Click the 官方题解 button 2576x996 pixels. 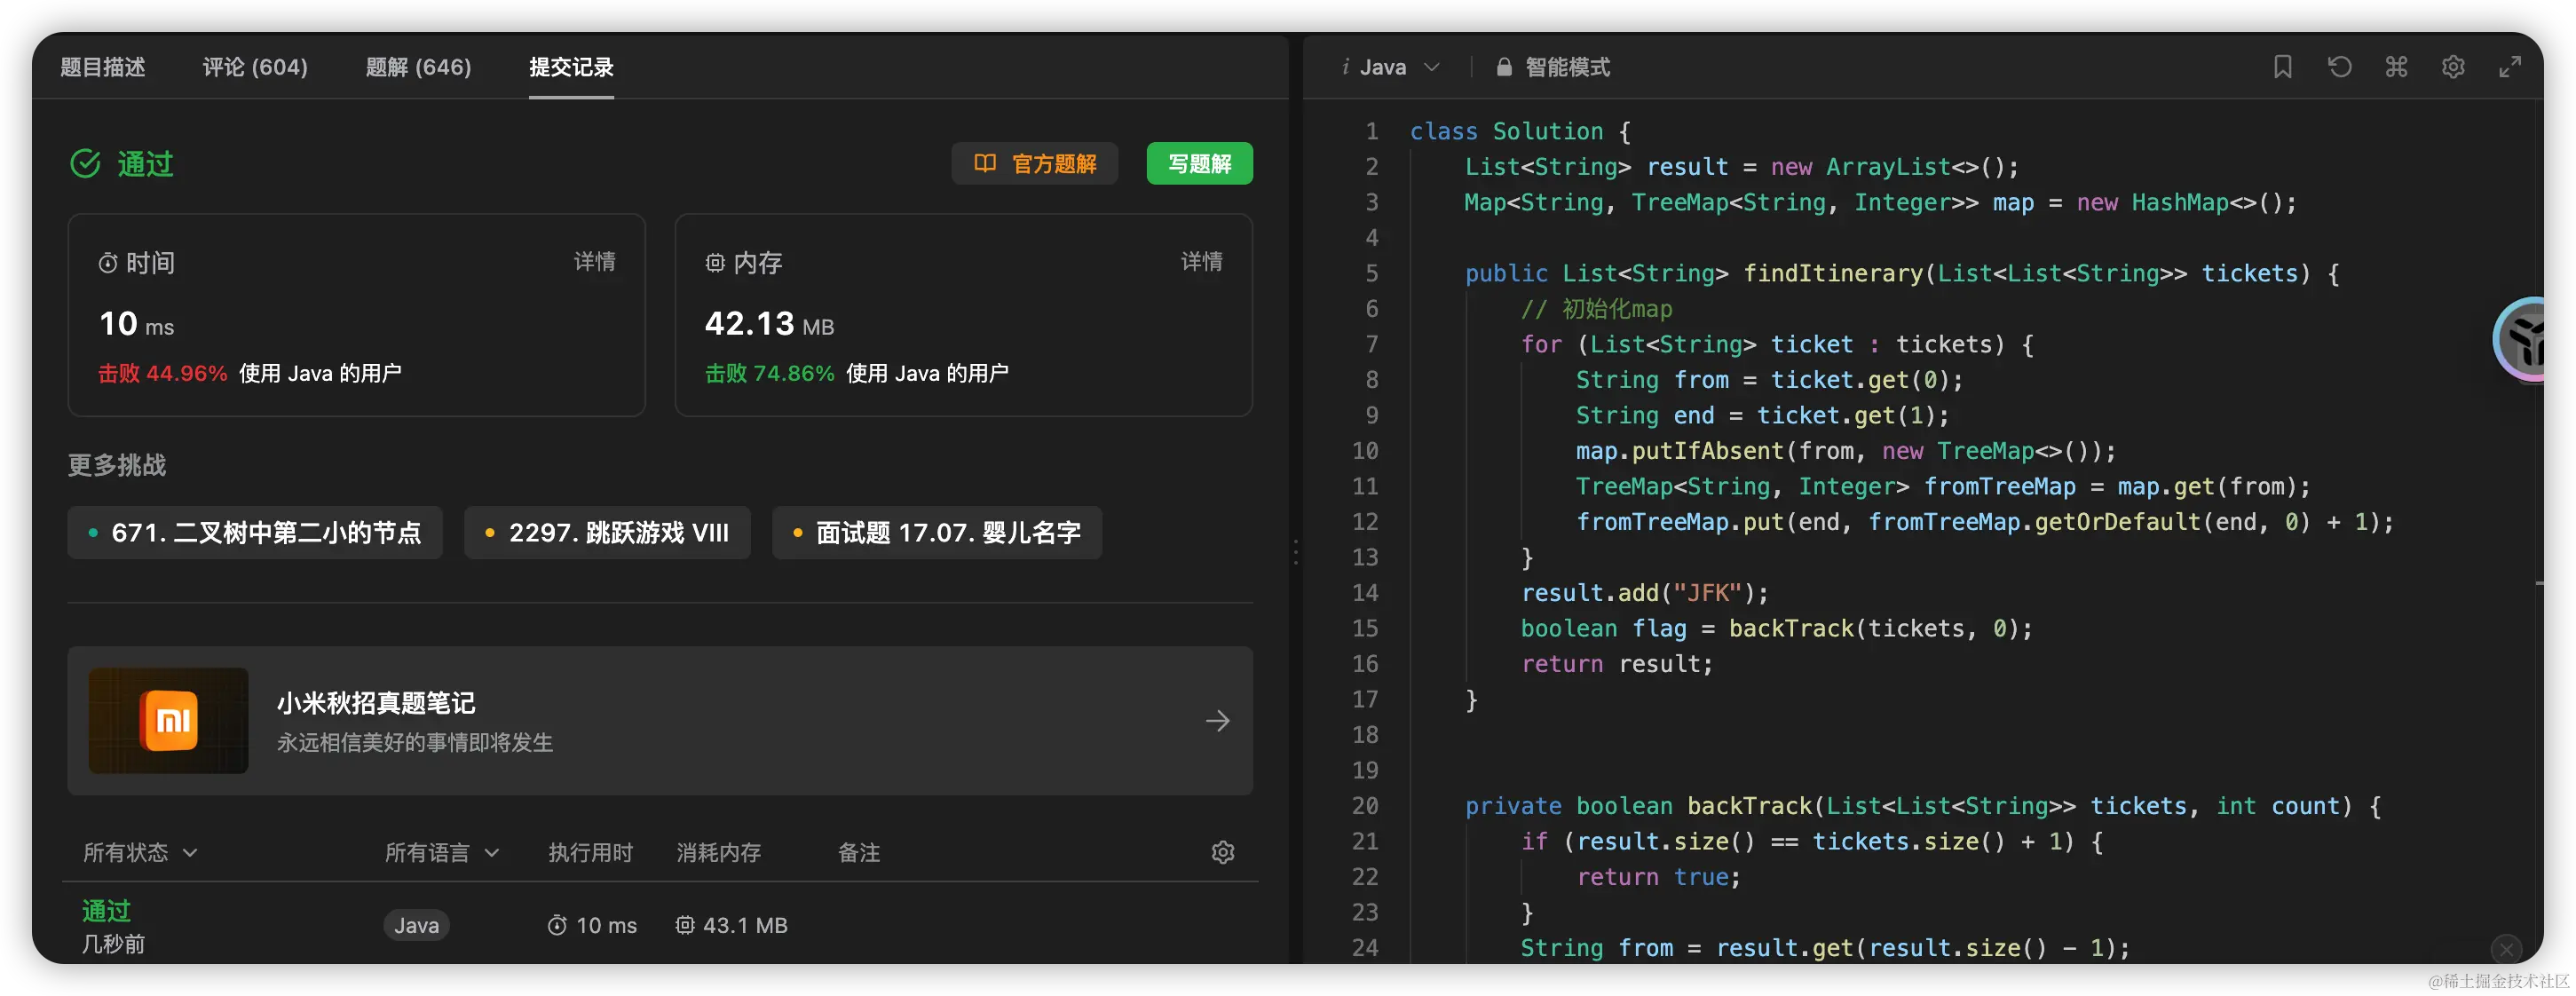pos(1035,163)
